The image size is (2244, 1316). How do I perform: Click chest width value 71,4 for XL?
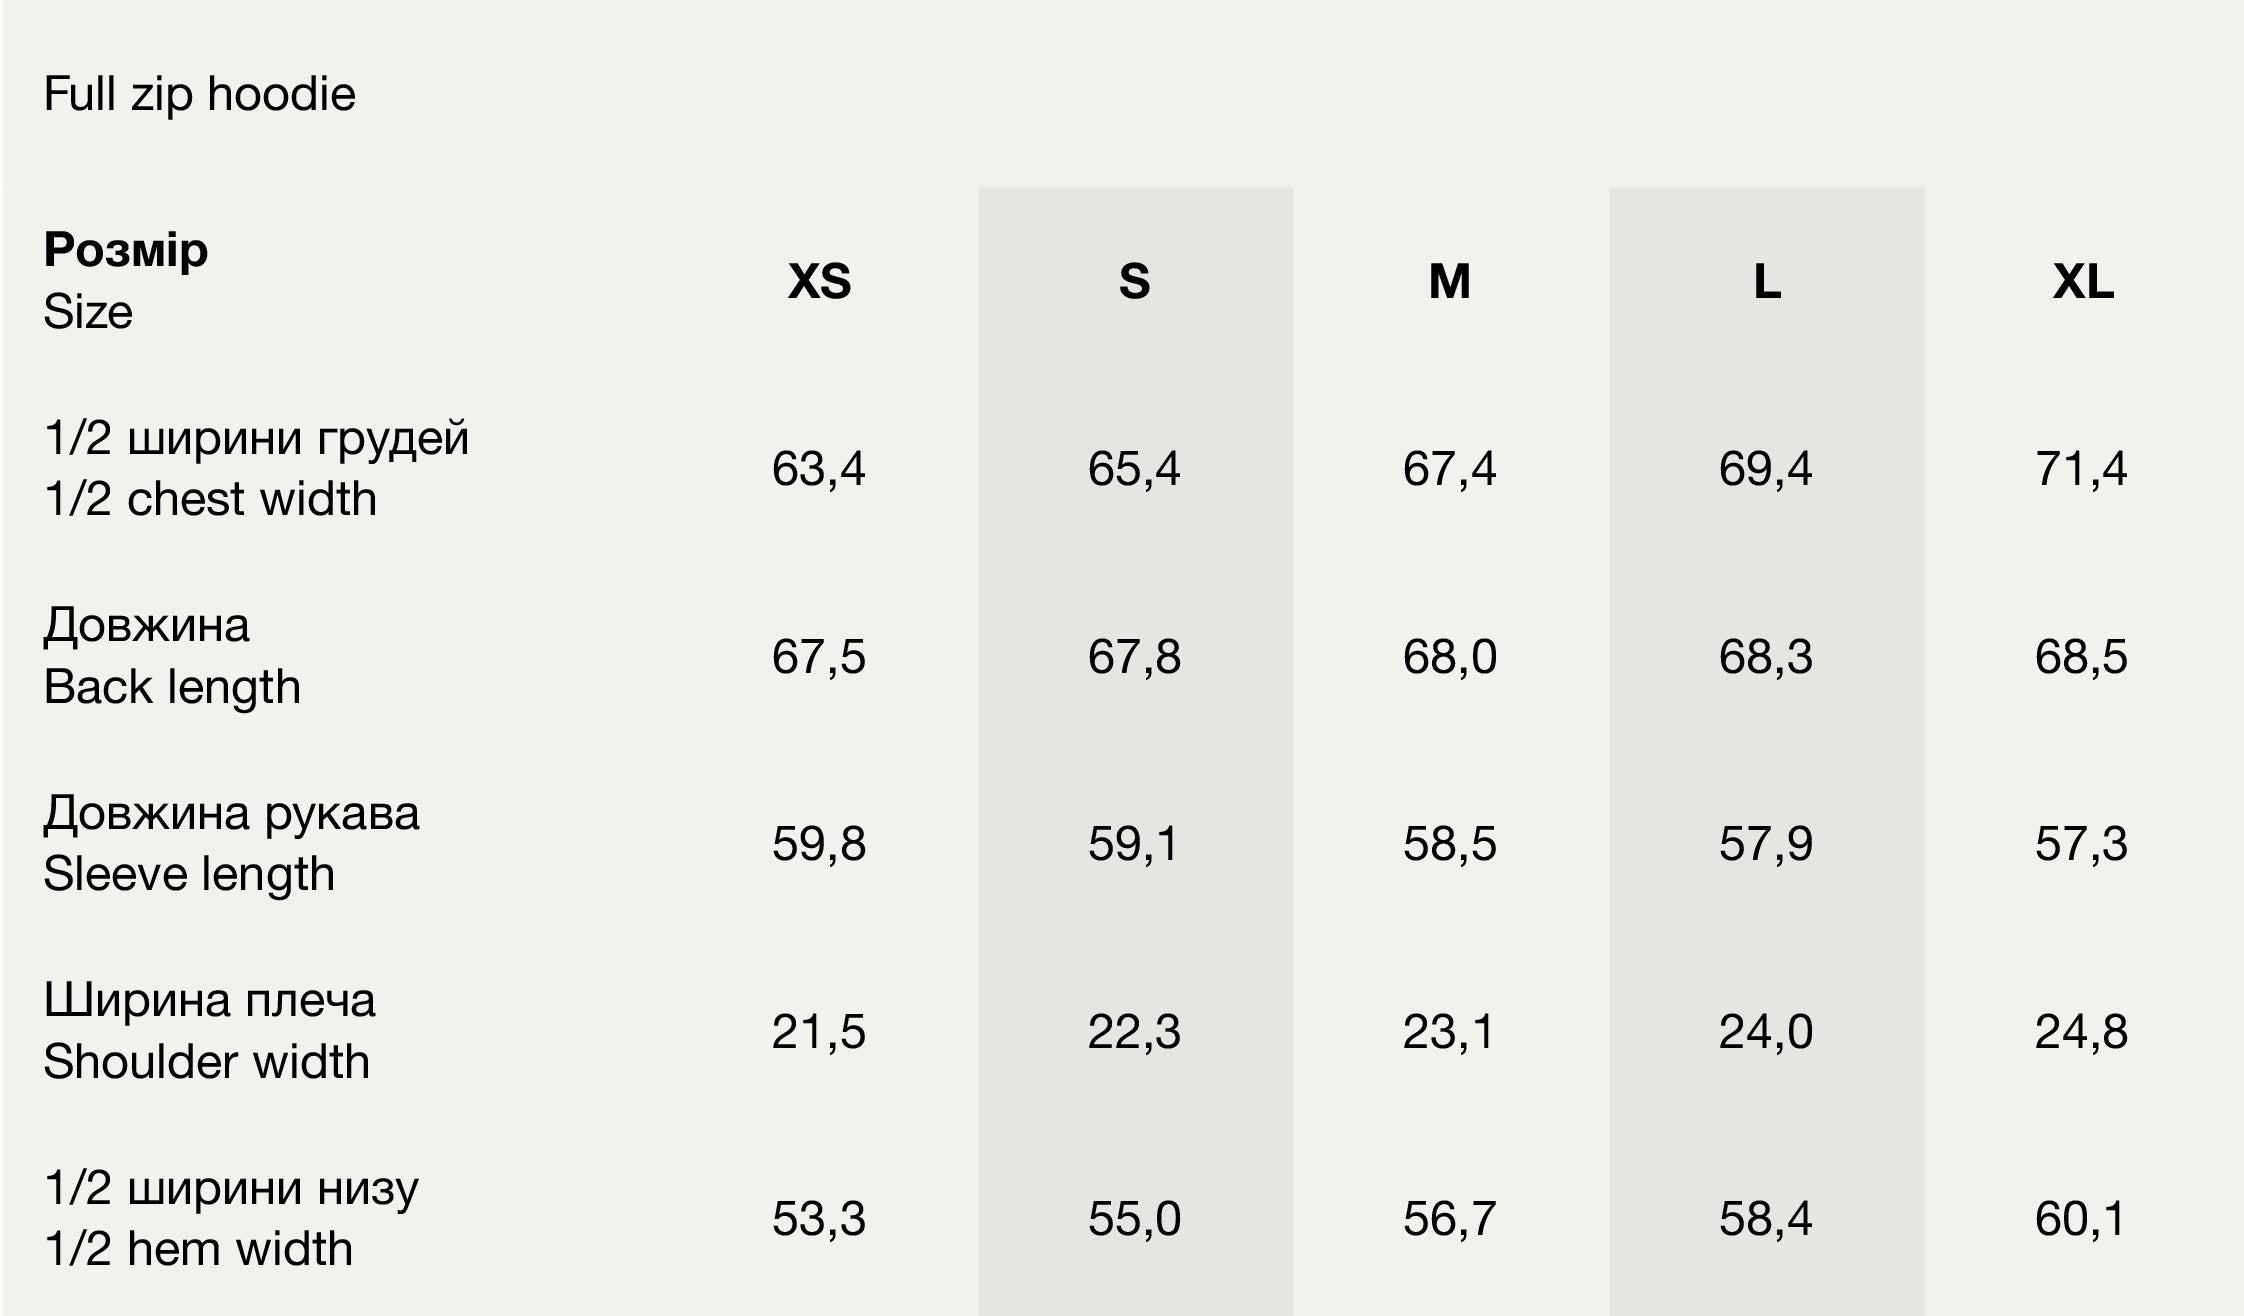tap(2081, 468)
